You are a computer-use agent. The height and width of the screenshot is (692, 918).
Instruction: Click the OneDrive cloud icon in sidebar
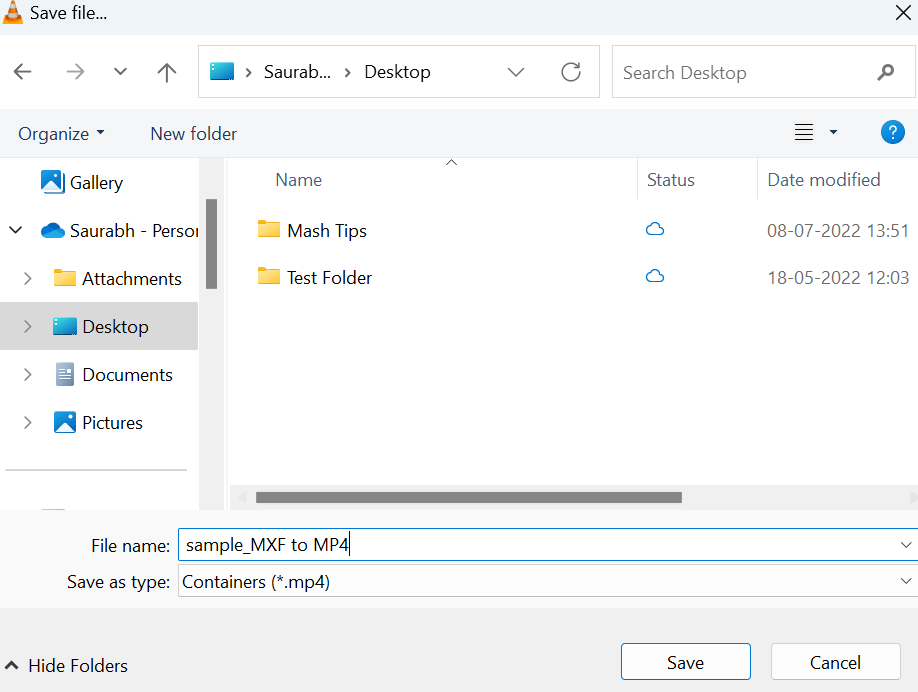[x=53, y=230]
